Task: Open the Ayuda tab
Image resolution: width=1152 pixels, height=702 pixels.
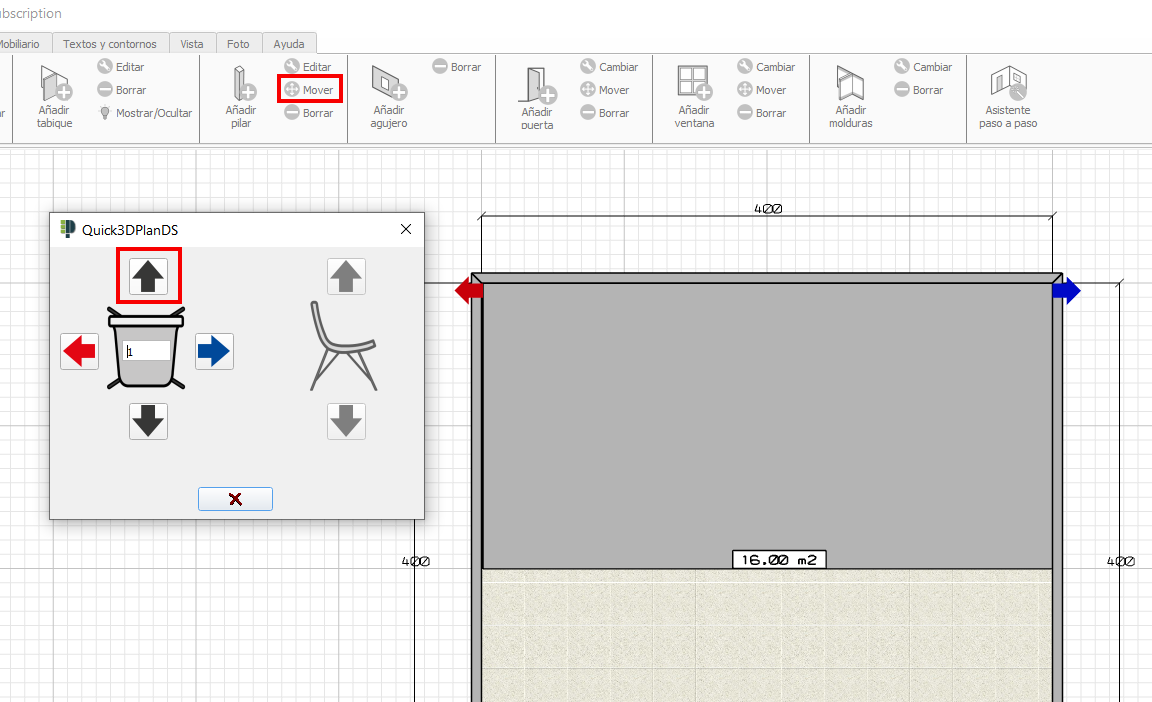Action: [x=289, y=44]
